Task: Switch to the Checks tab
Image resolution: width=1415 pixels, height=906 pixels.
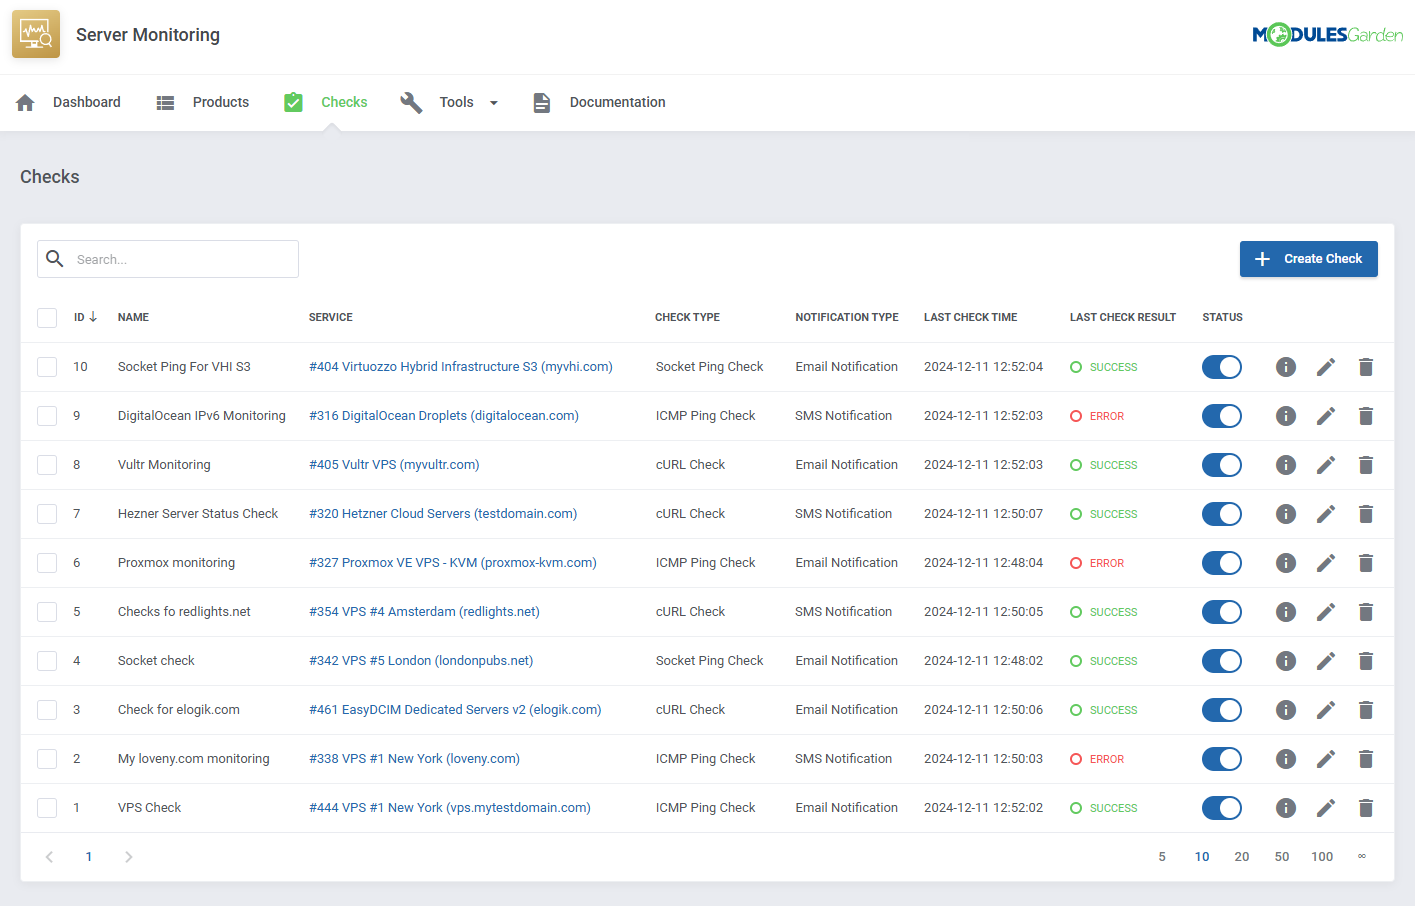Action: click(x=325, y=102)
